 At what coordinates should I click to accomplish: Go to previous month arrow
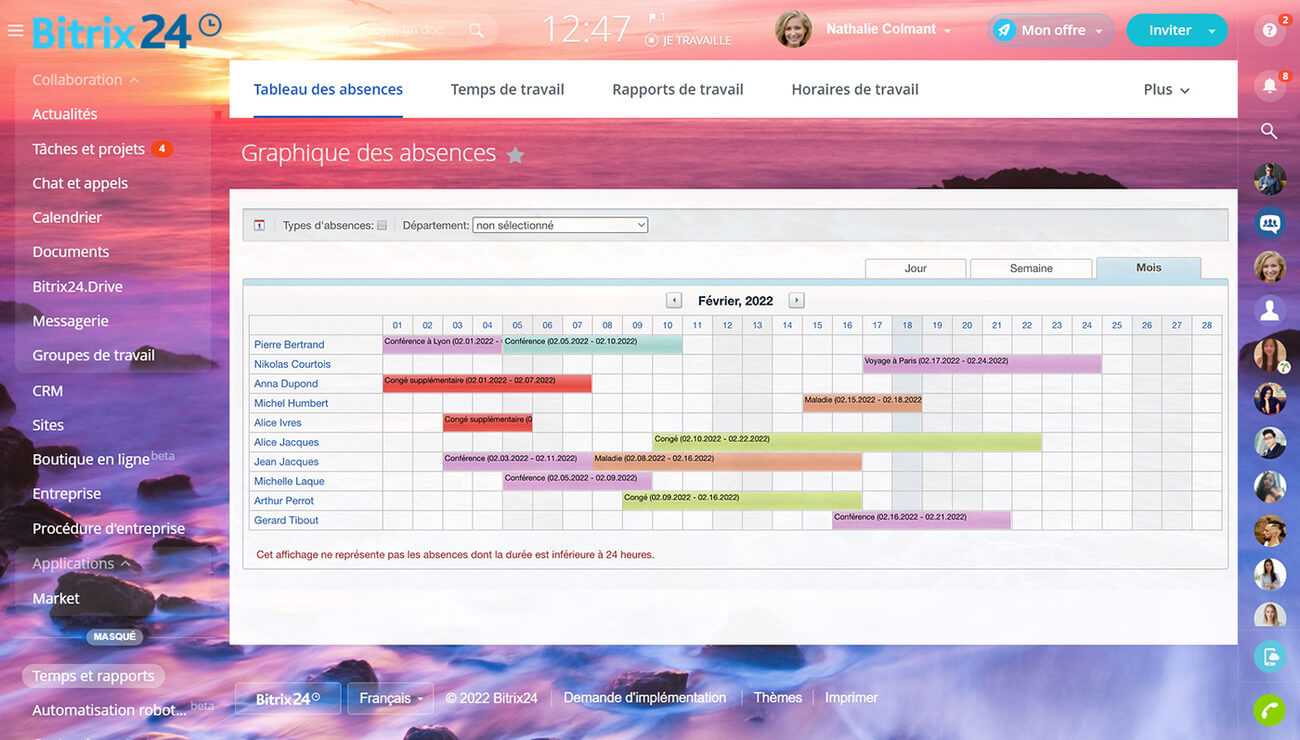point(674,300)
